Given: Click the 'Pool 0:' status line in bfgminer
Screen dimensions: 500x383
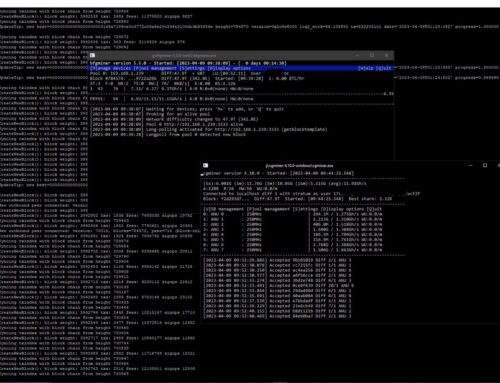Looking at the screenshot, I should tap(189, 73).
